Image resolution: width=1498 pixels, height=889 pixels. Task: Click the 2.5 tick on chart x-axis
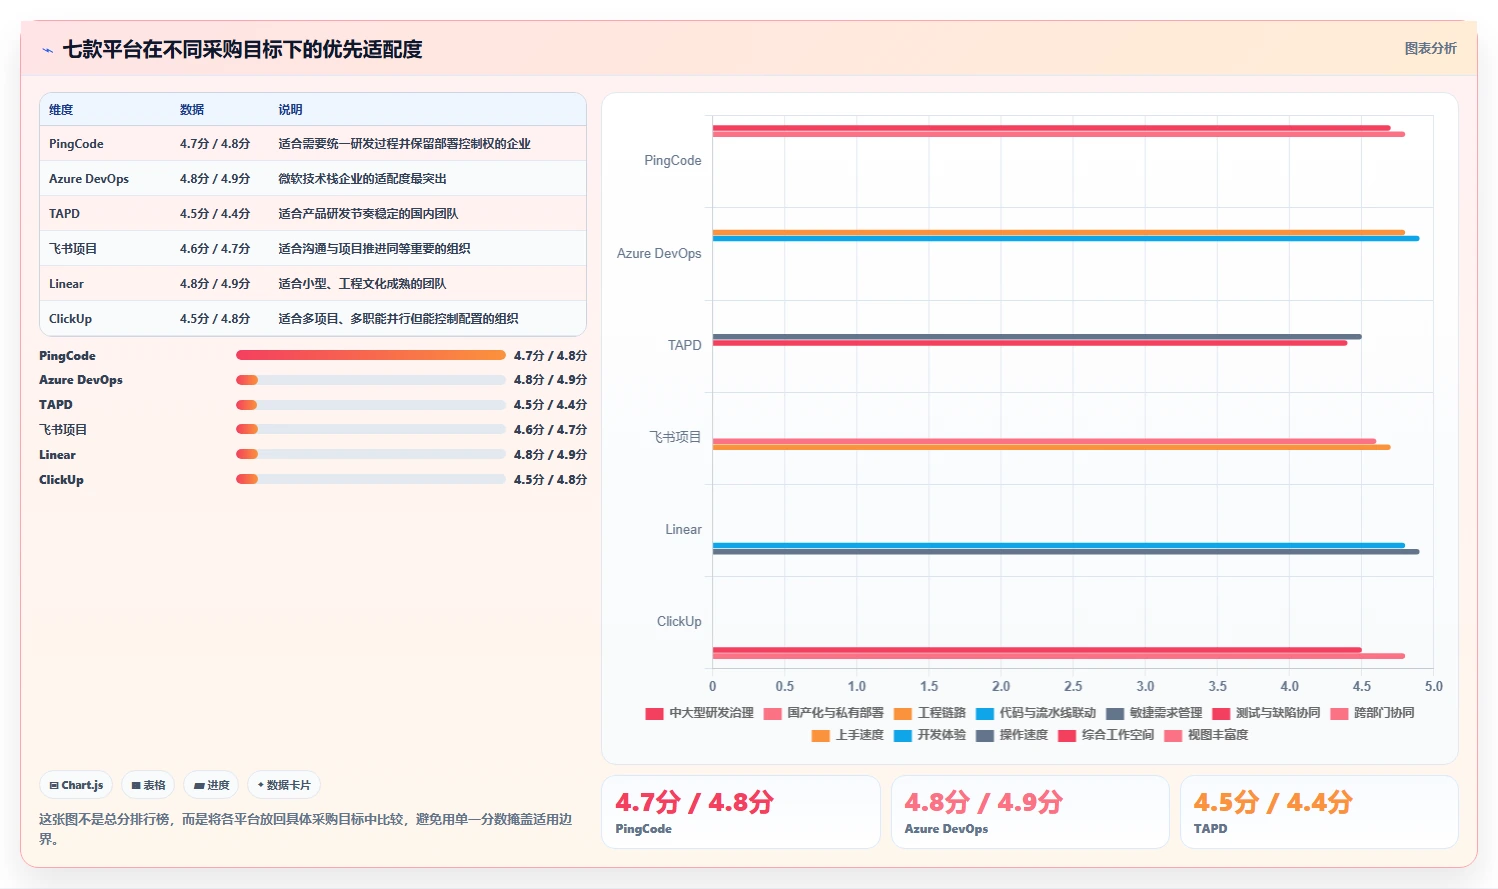[1073, 687]
